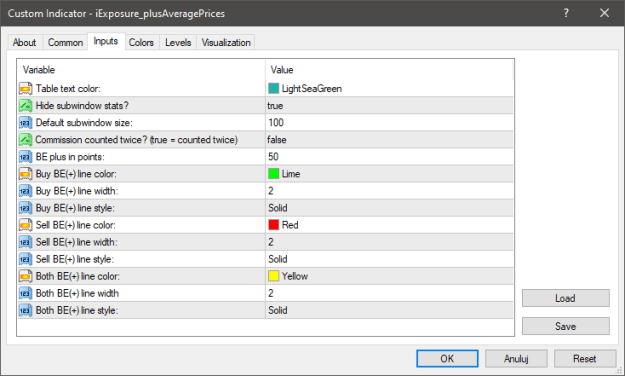This screenshot has height=376, width=625.
Task: Click the integer icon beside Sell BE(+) line width
Action: (x=25, y=242)
